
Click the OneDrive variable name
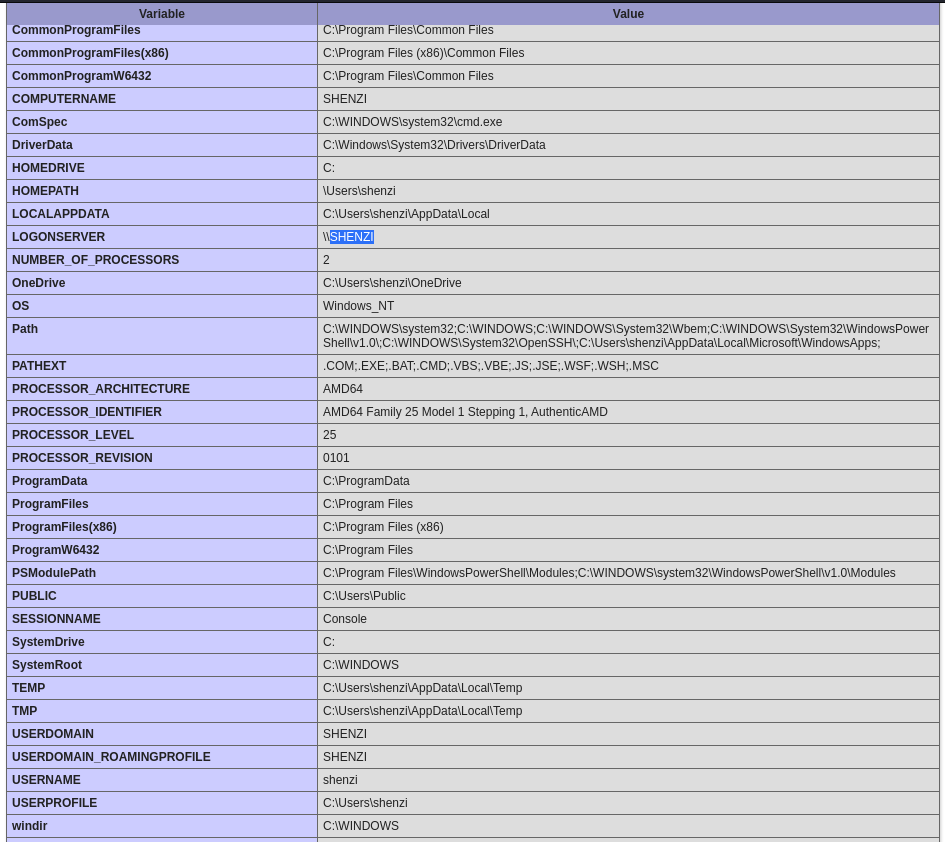tap(39, 283)
